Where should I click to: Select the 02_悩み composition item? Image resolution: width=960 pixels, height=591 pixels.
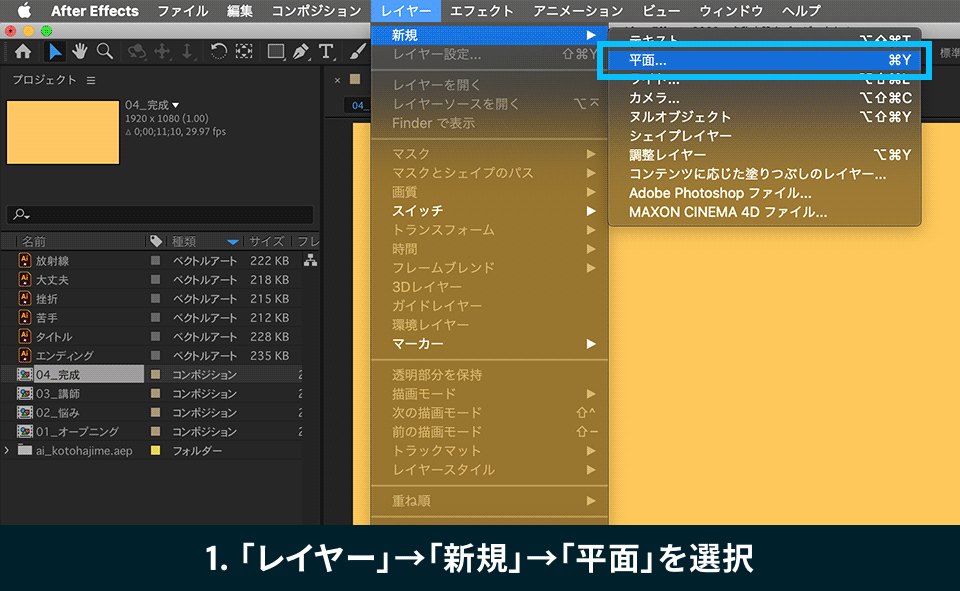[58, 412]
